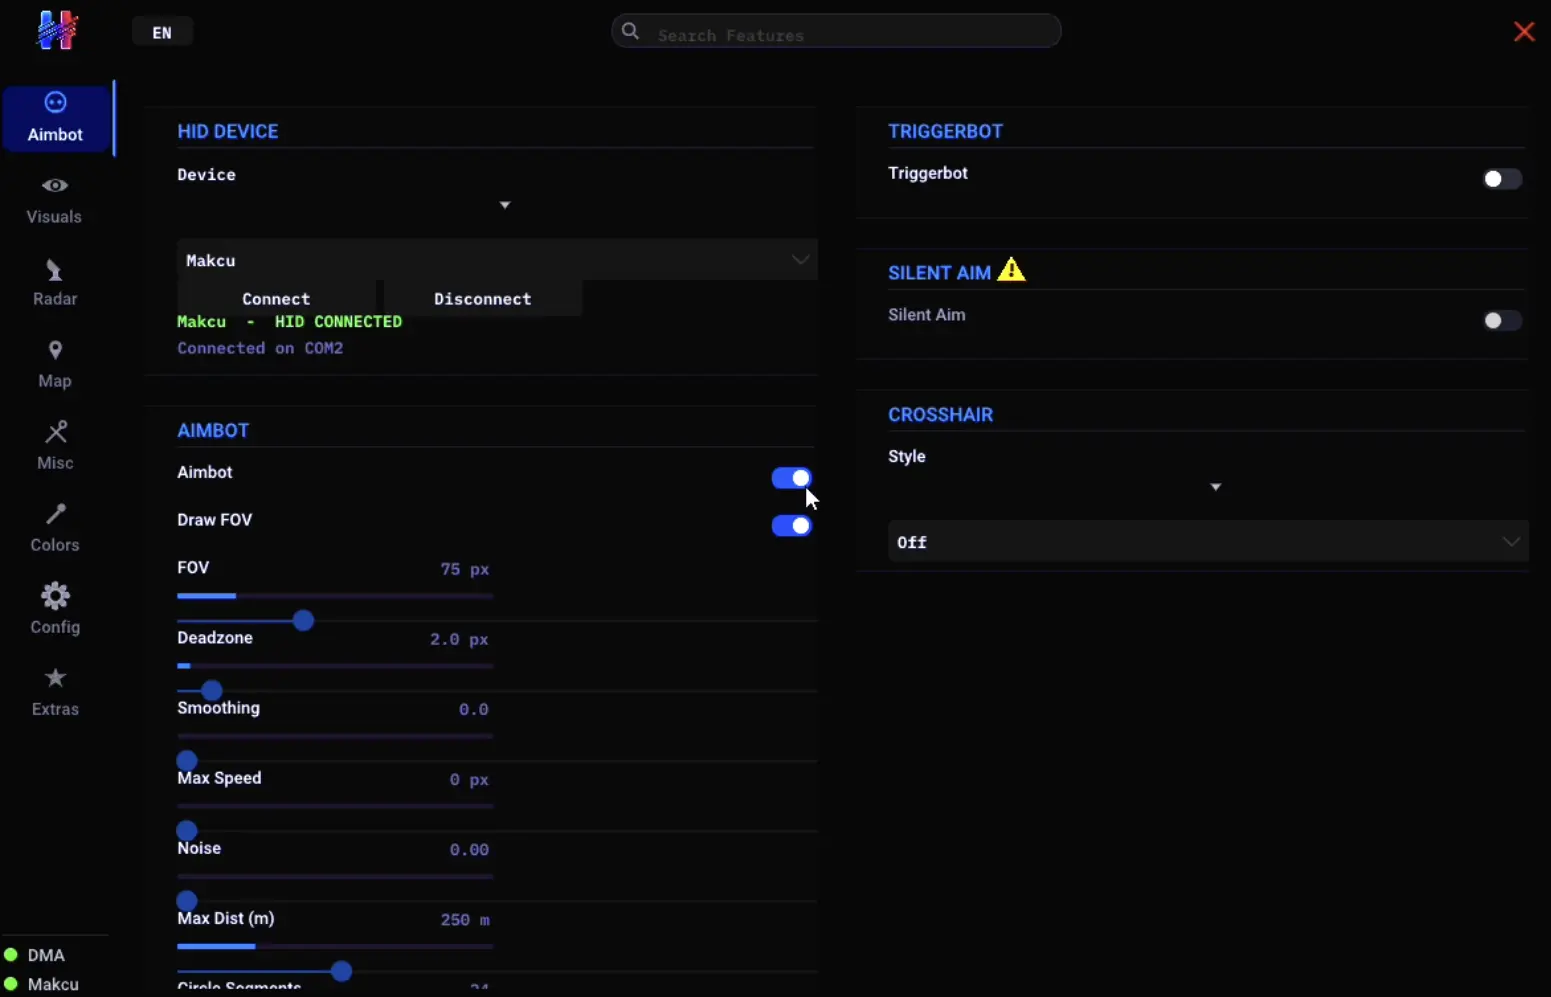Change the language with the EN selector
Image resolution: width=1551 pixels, height=997 pixels.
pos(162,32)
